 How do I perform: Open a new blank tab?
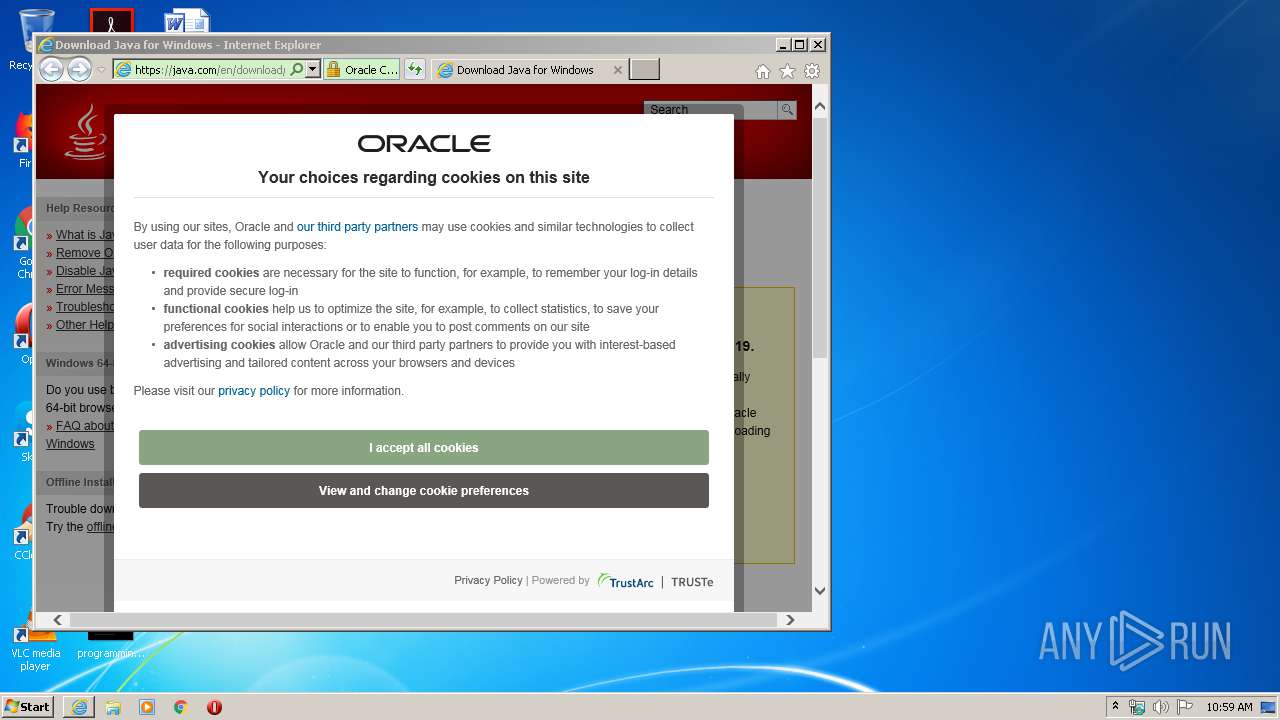644,69
